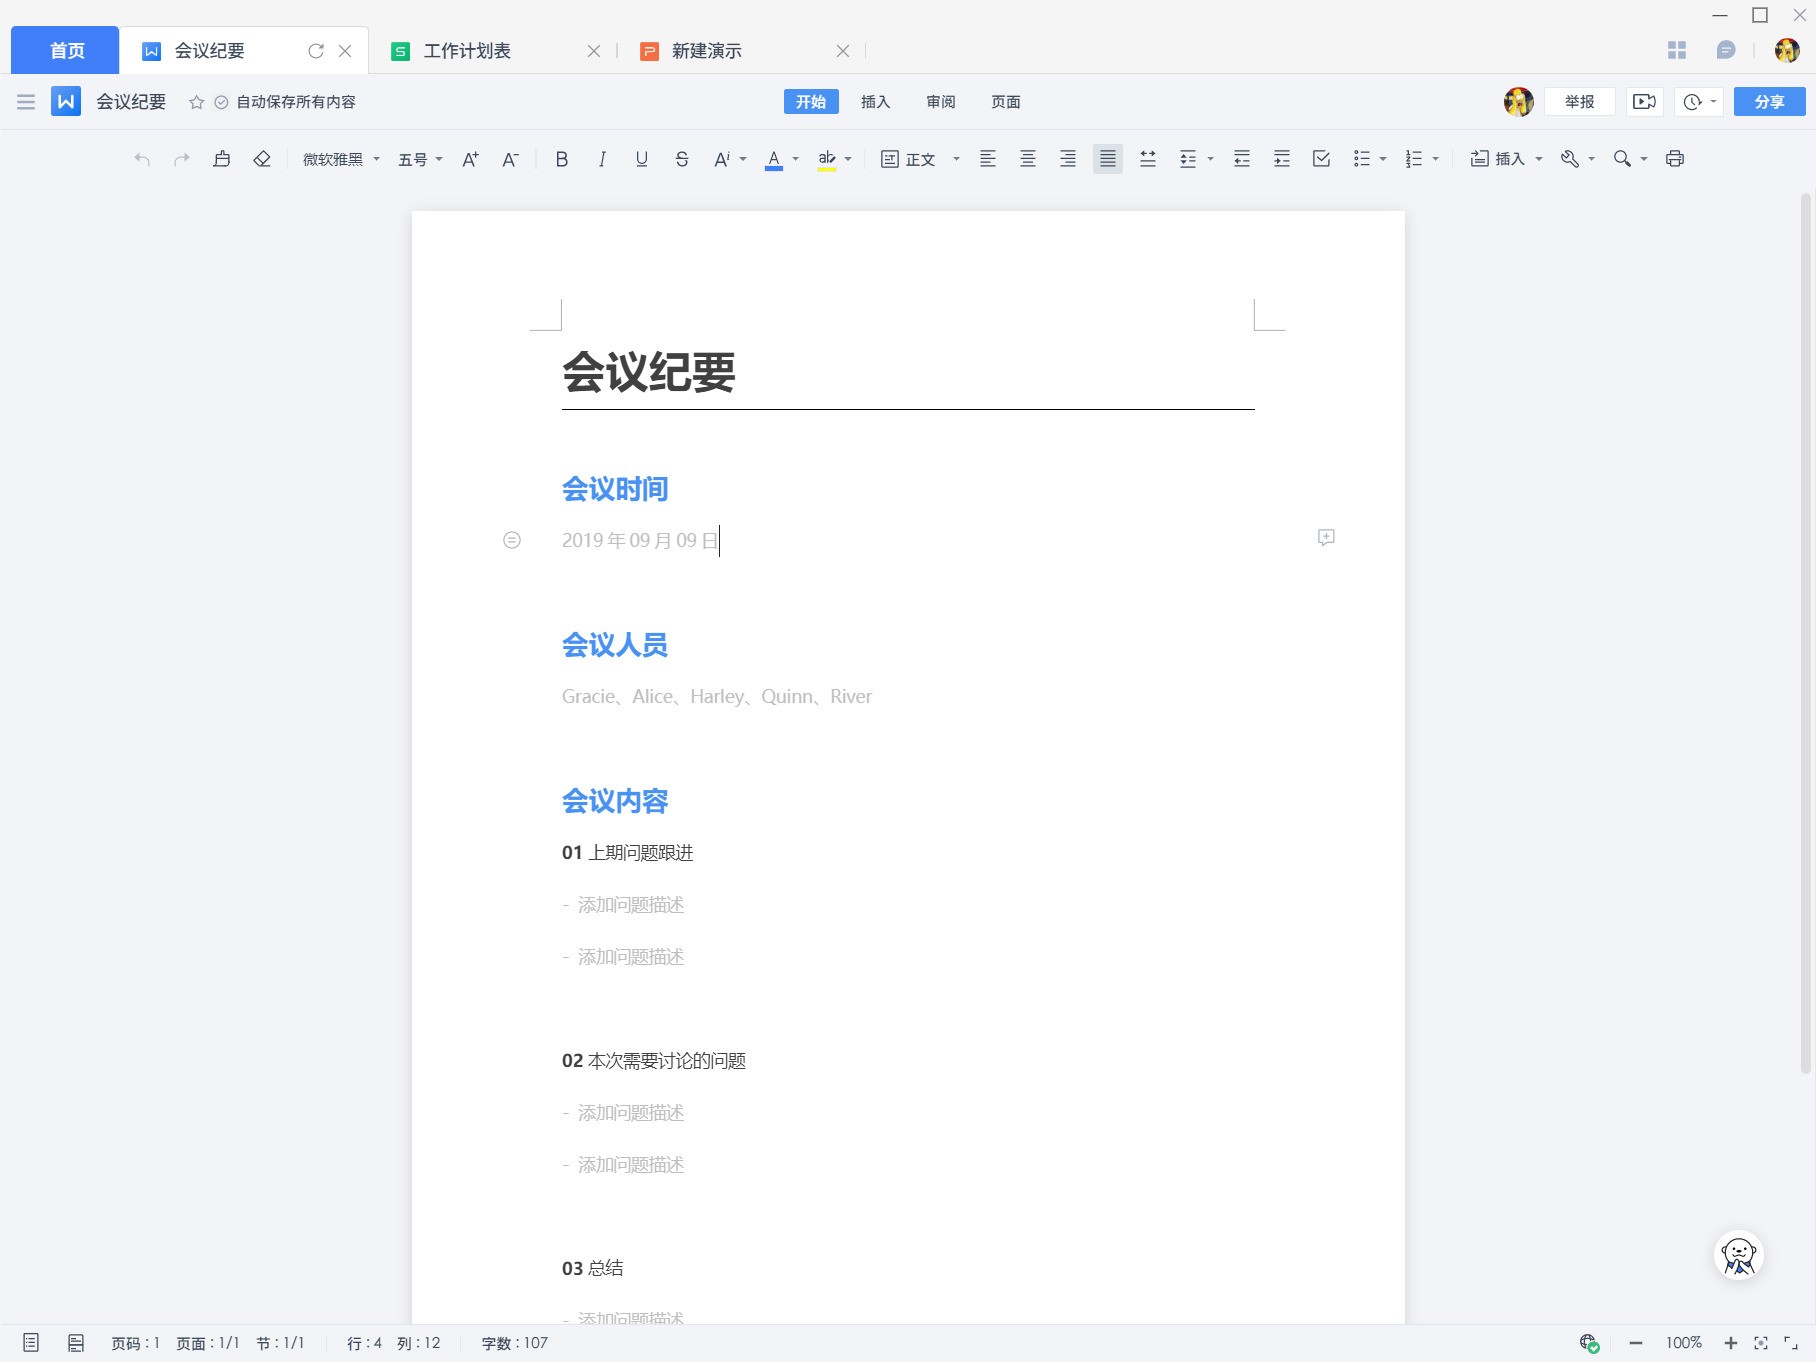Click the paragraph handle beside the date
1816x1362 pixels.
click(512, 540)
